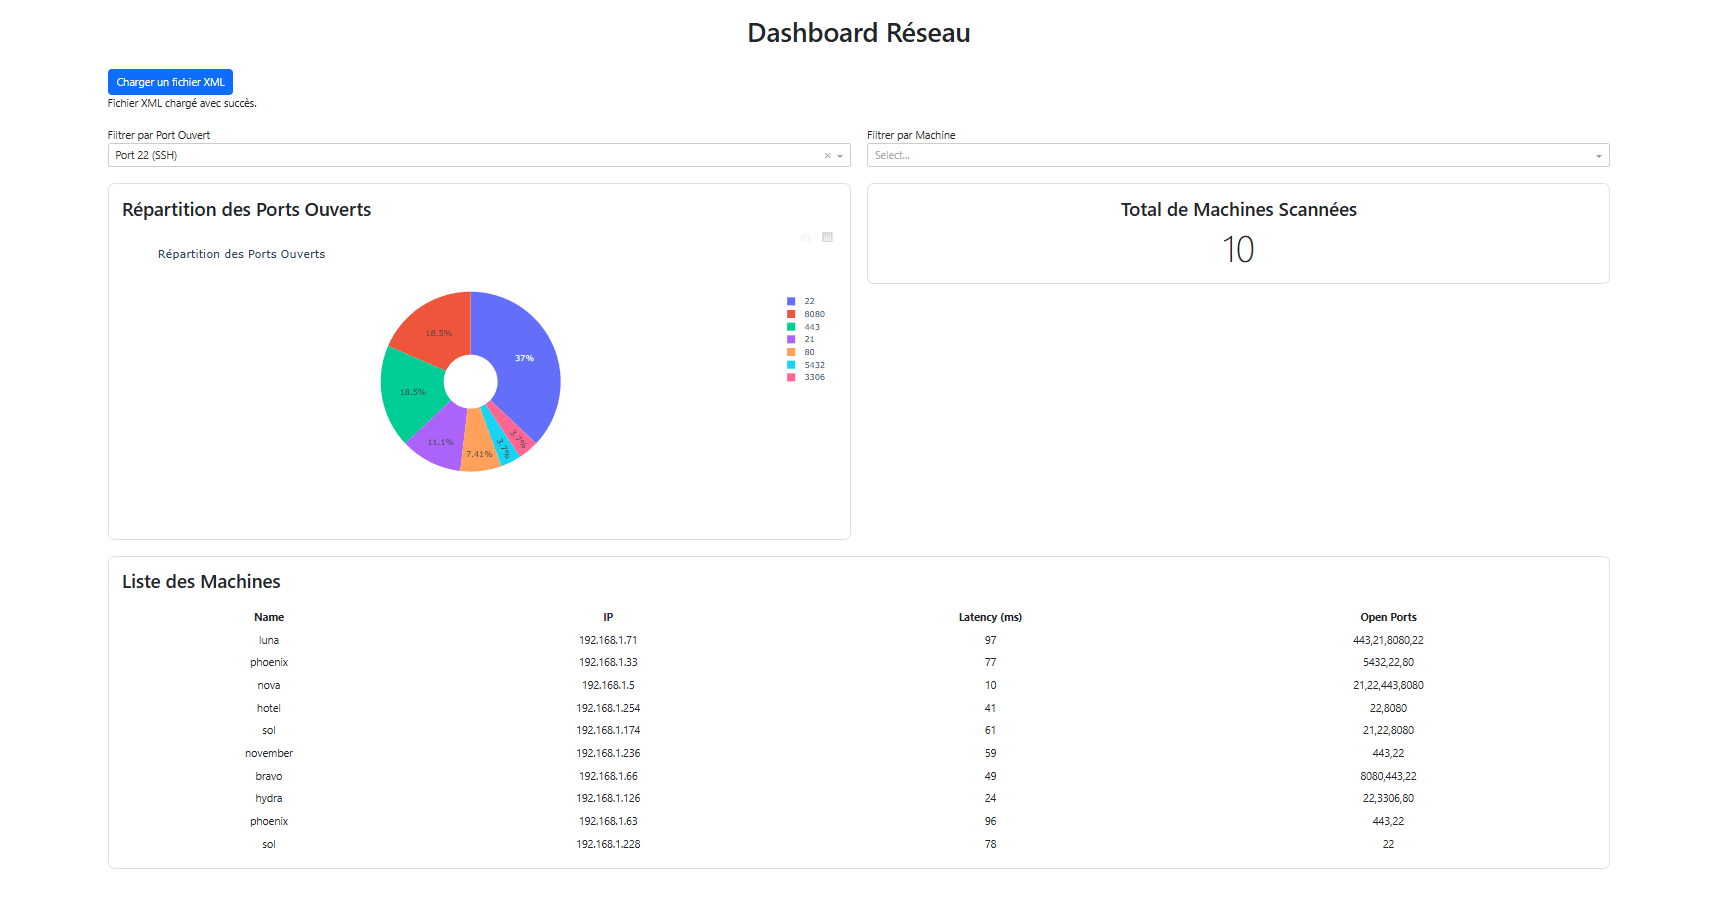
Task: Toggle port 22 in the chart legend
Action: point(808,301)
